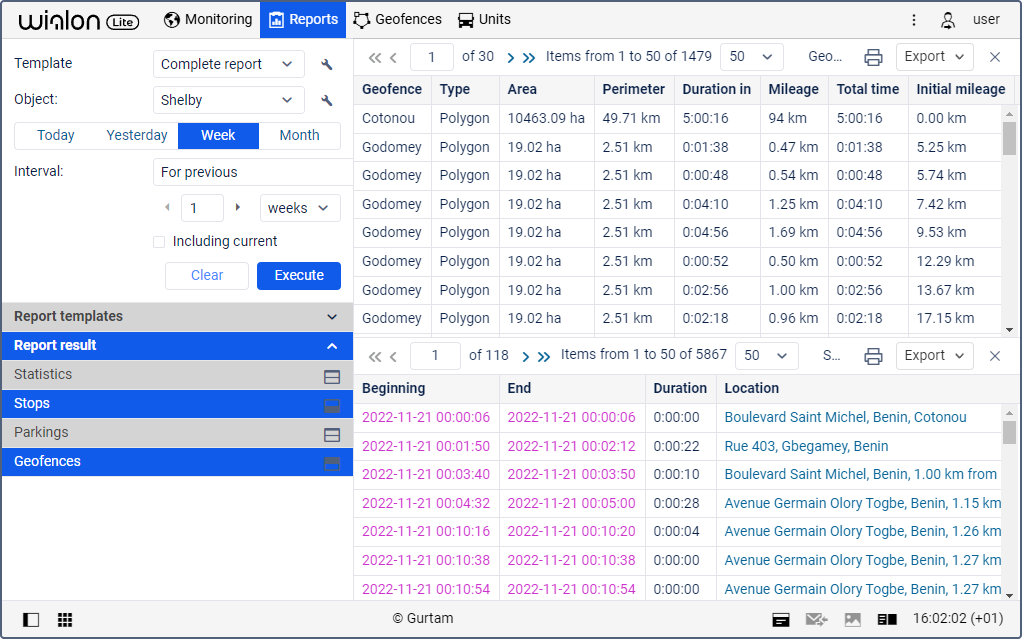Open object properties wrench beside Shelby
Image resolution: width=1022 pixels, height=639 pixels.
click(327, 100)
